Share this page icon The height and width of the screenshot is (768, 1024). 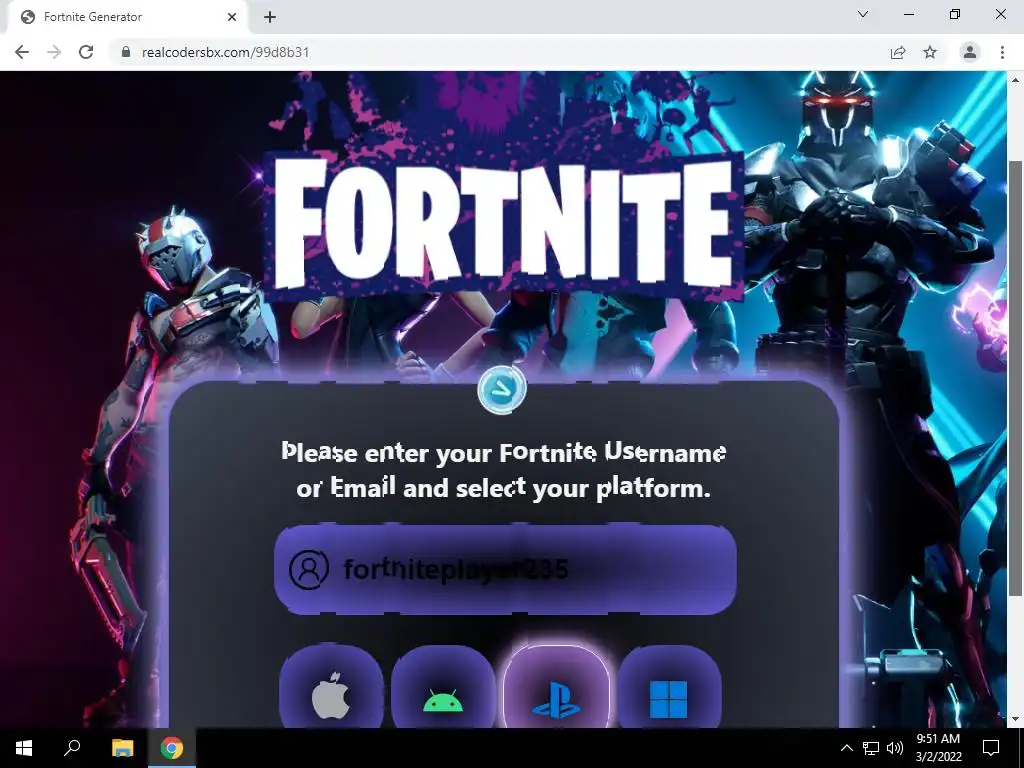click(x=898, y=52)
